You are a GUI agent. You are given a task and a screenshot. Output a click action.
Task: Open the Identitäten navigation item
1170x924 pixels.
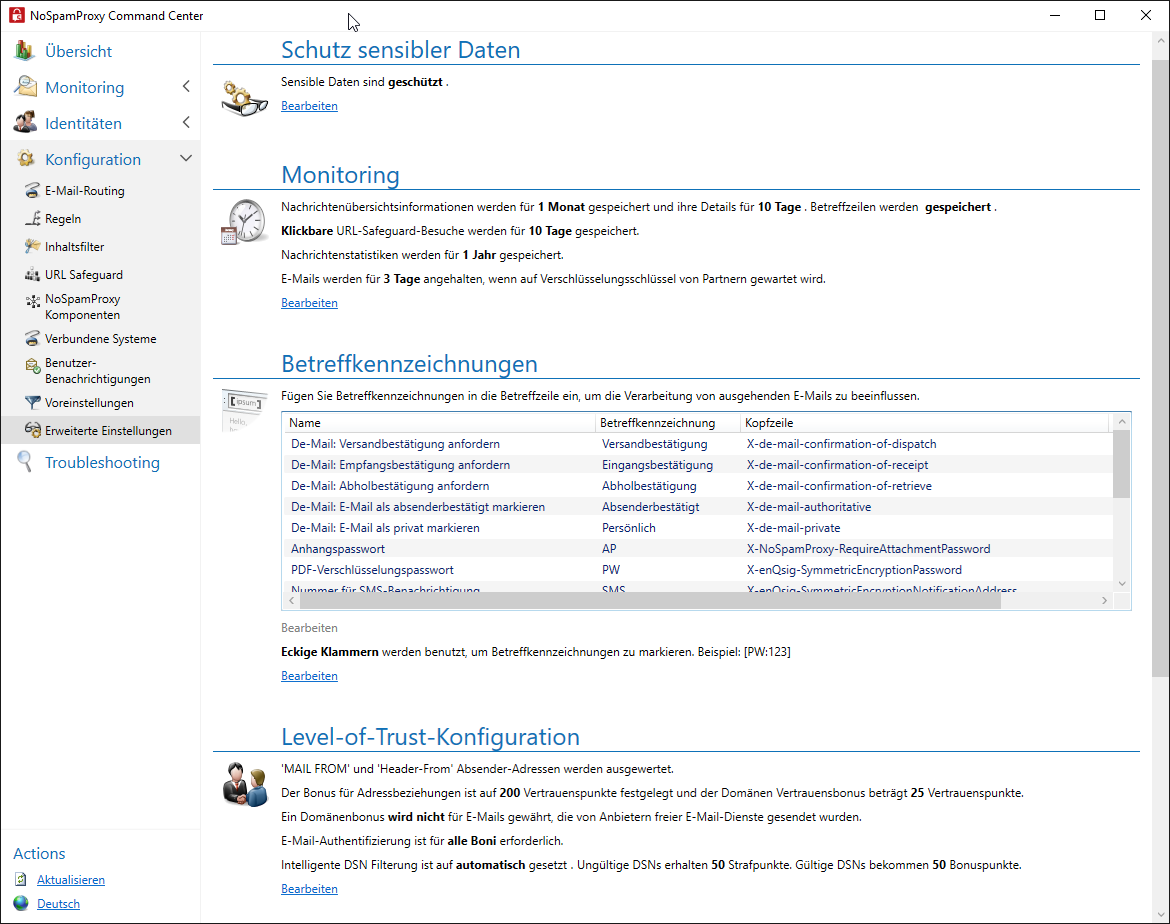(x=83, y=123)
